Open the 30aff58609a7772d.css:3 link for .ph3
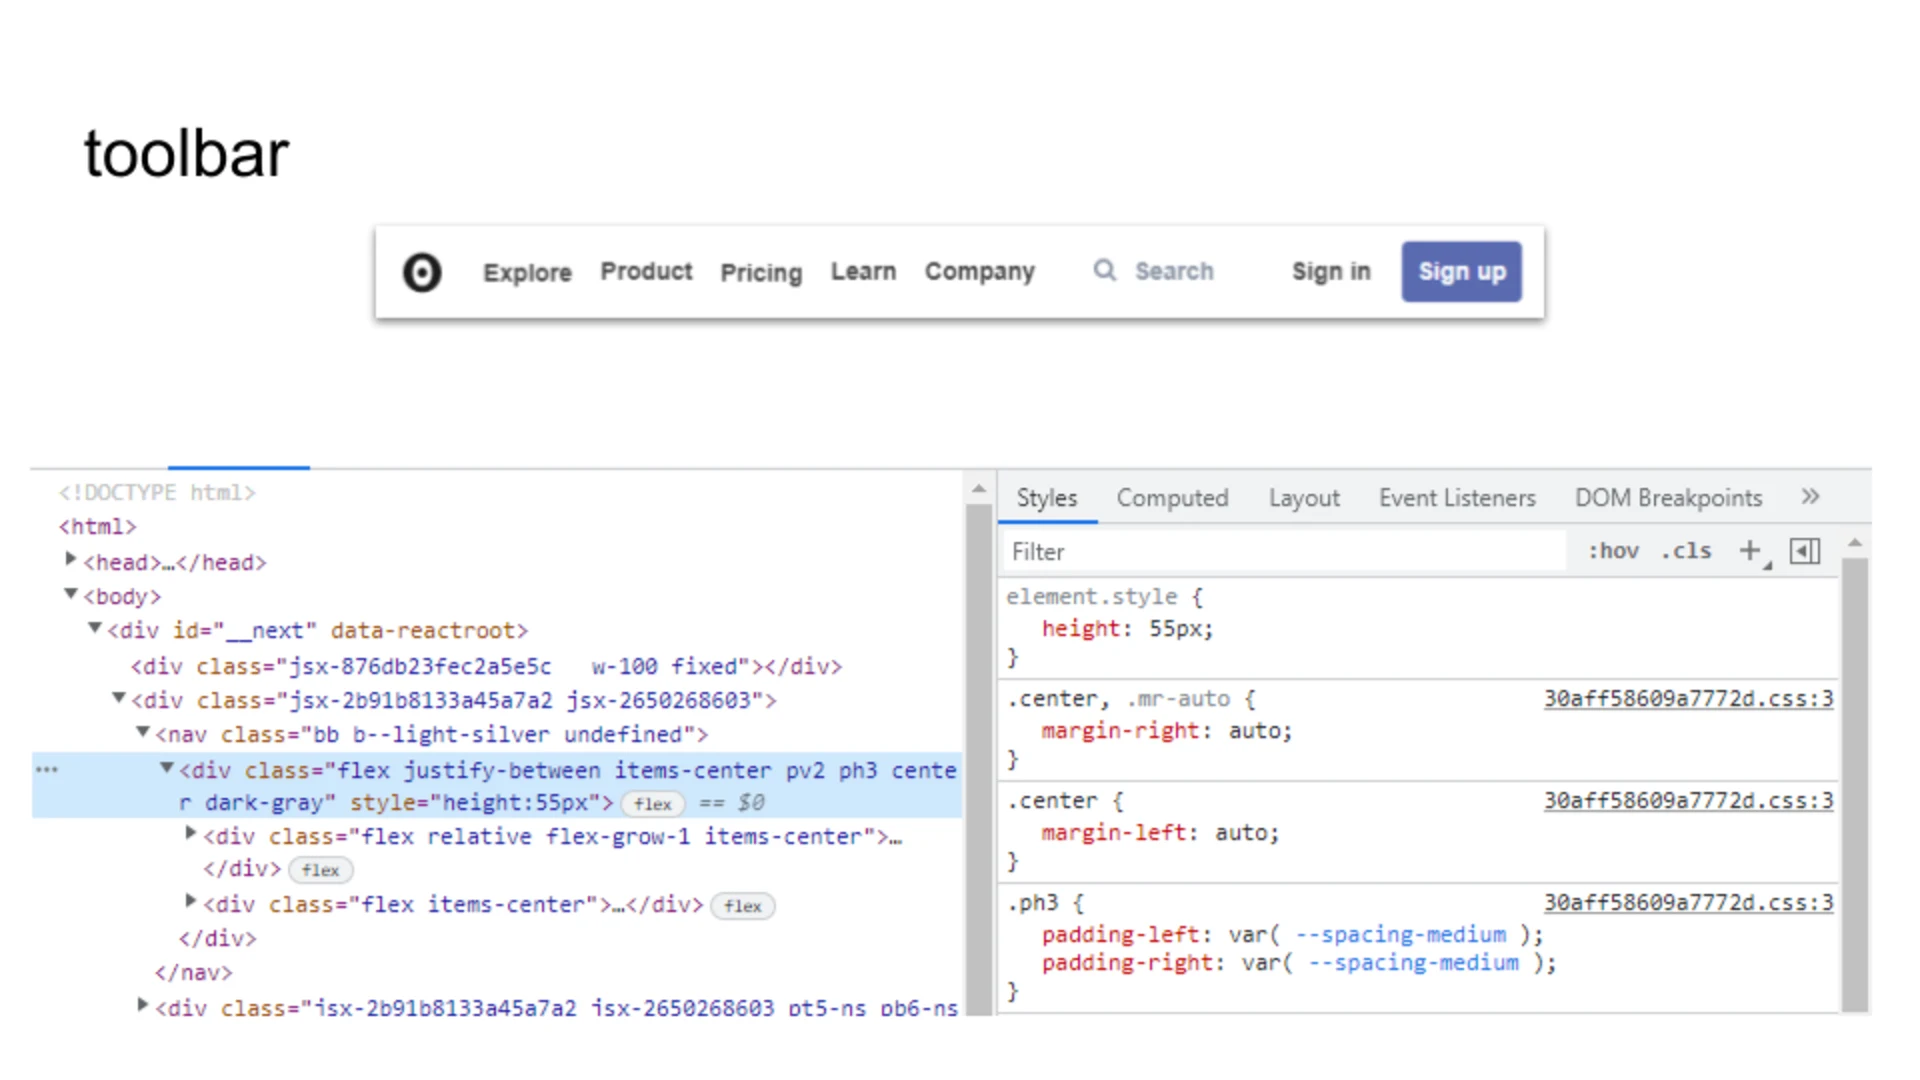 tap(1688, 902)
